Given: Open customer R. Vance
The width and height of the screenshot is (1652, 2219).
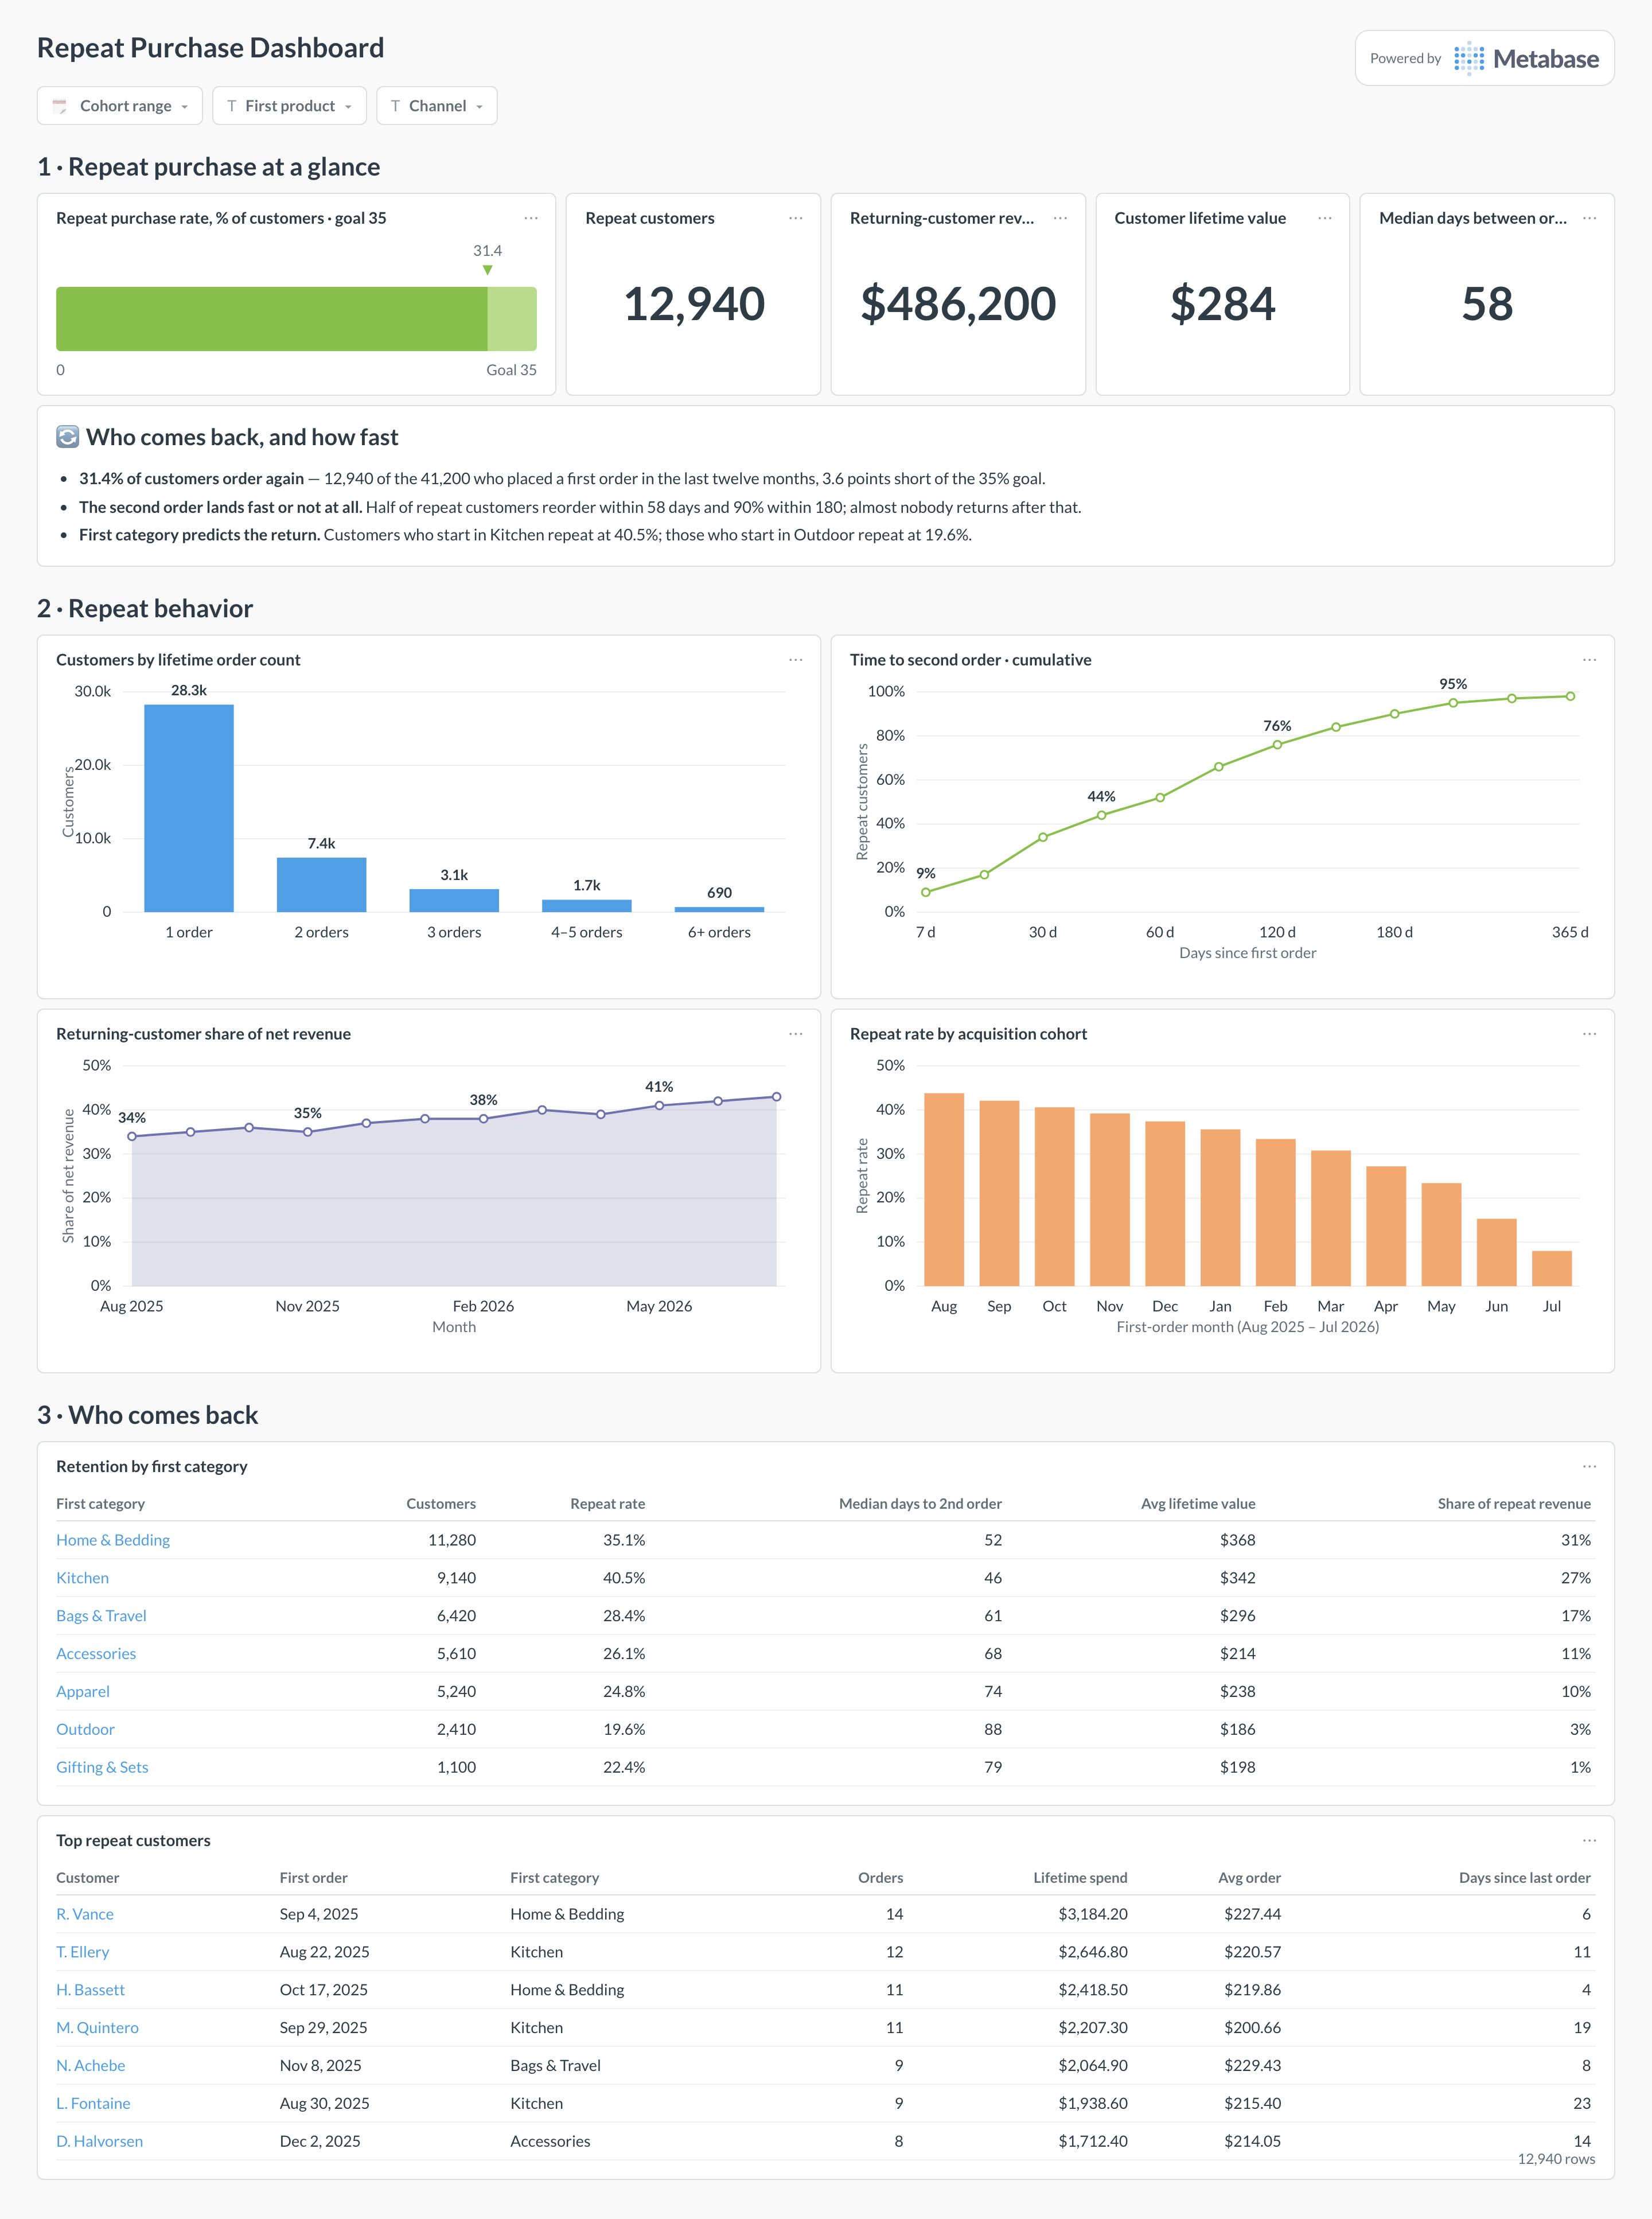Looking at the screenshot, I should [85, 1914].
